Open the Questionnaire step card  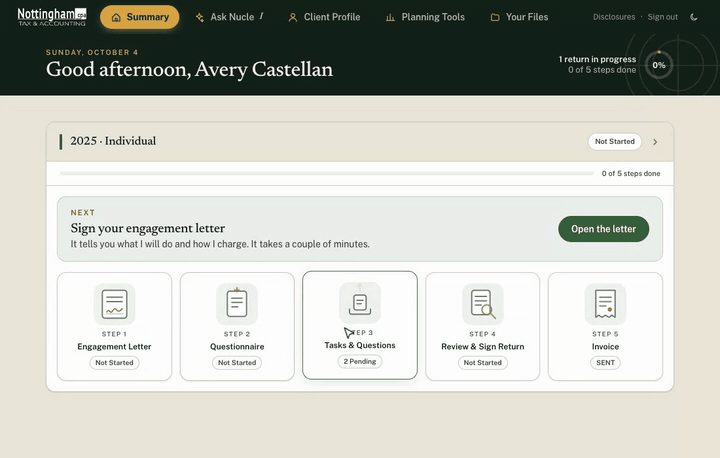click(x=237, y=327)
